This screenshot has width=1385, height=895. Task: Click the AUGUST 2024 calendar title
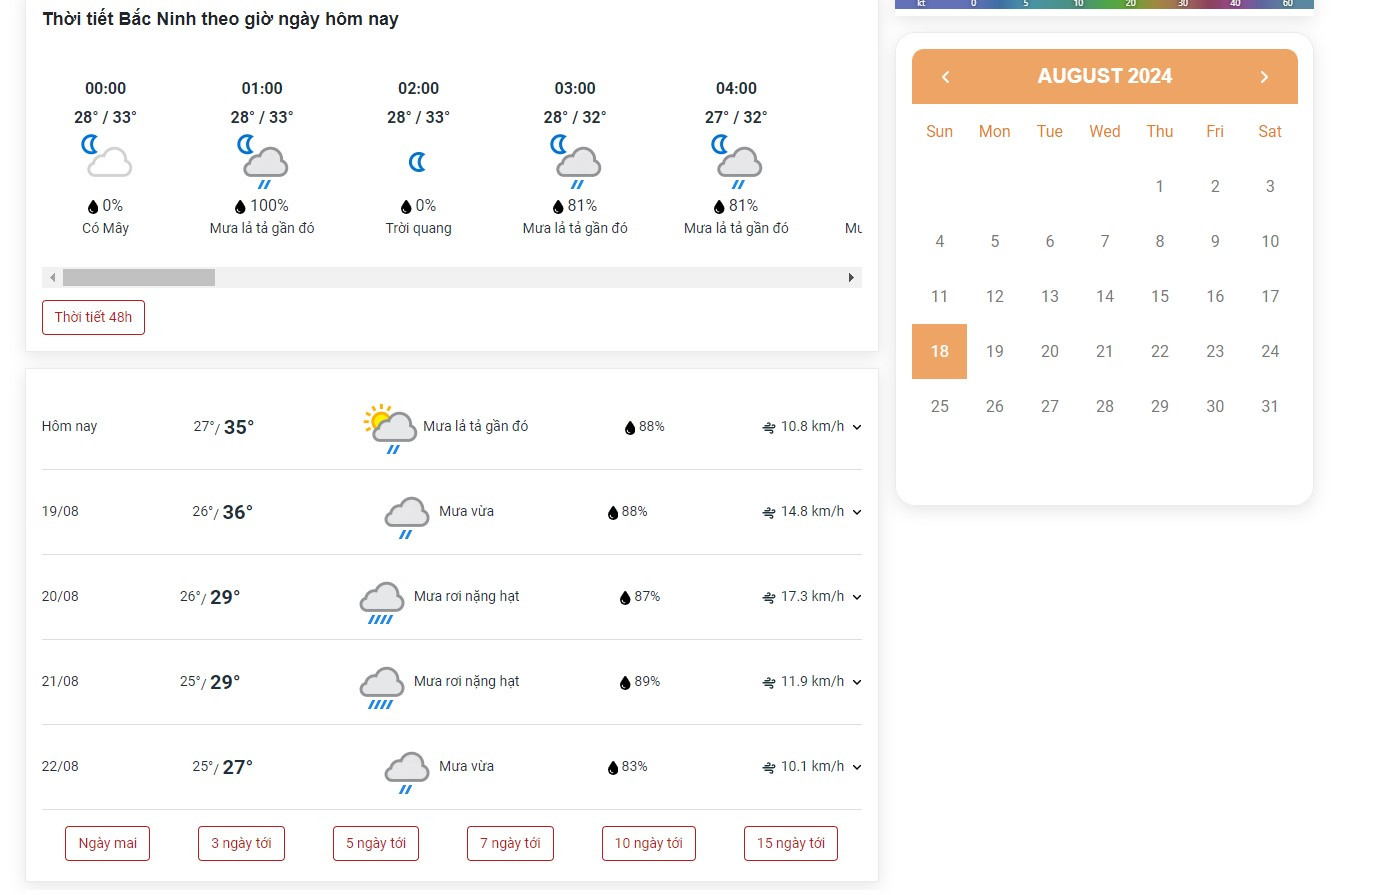[1105, 76]
